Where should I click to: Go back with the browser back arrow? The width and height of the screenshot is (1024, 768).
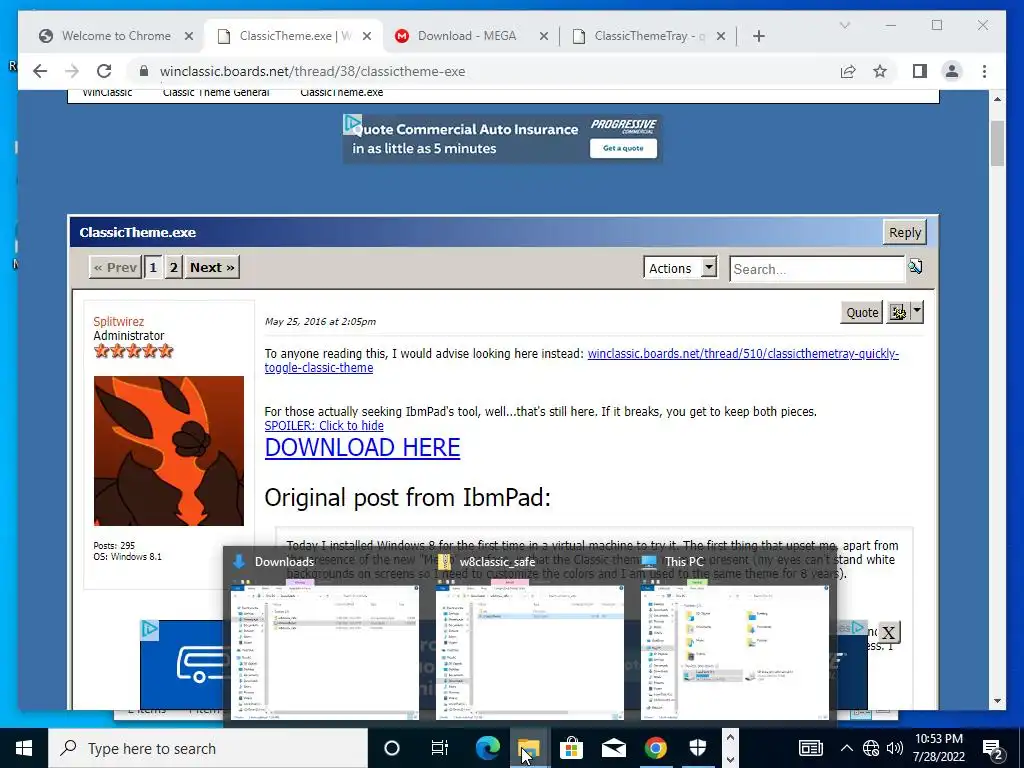(40, 71)
